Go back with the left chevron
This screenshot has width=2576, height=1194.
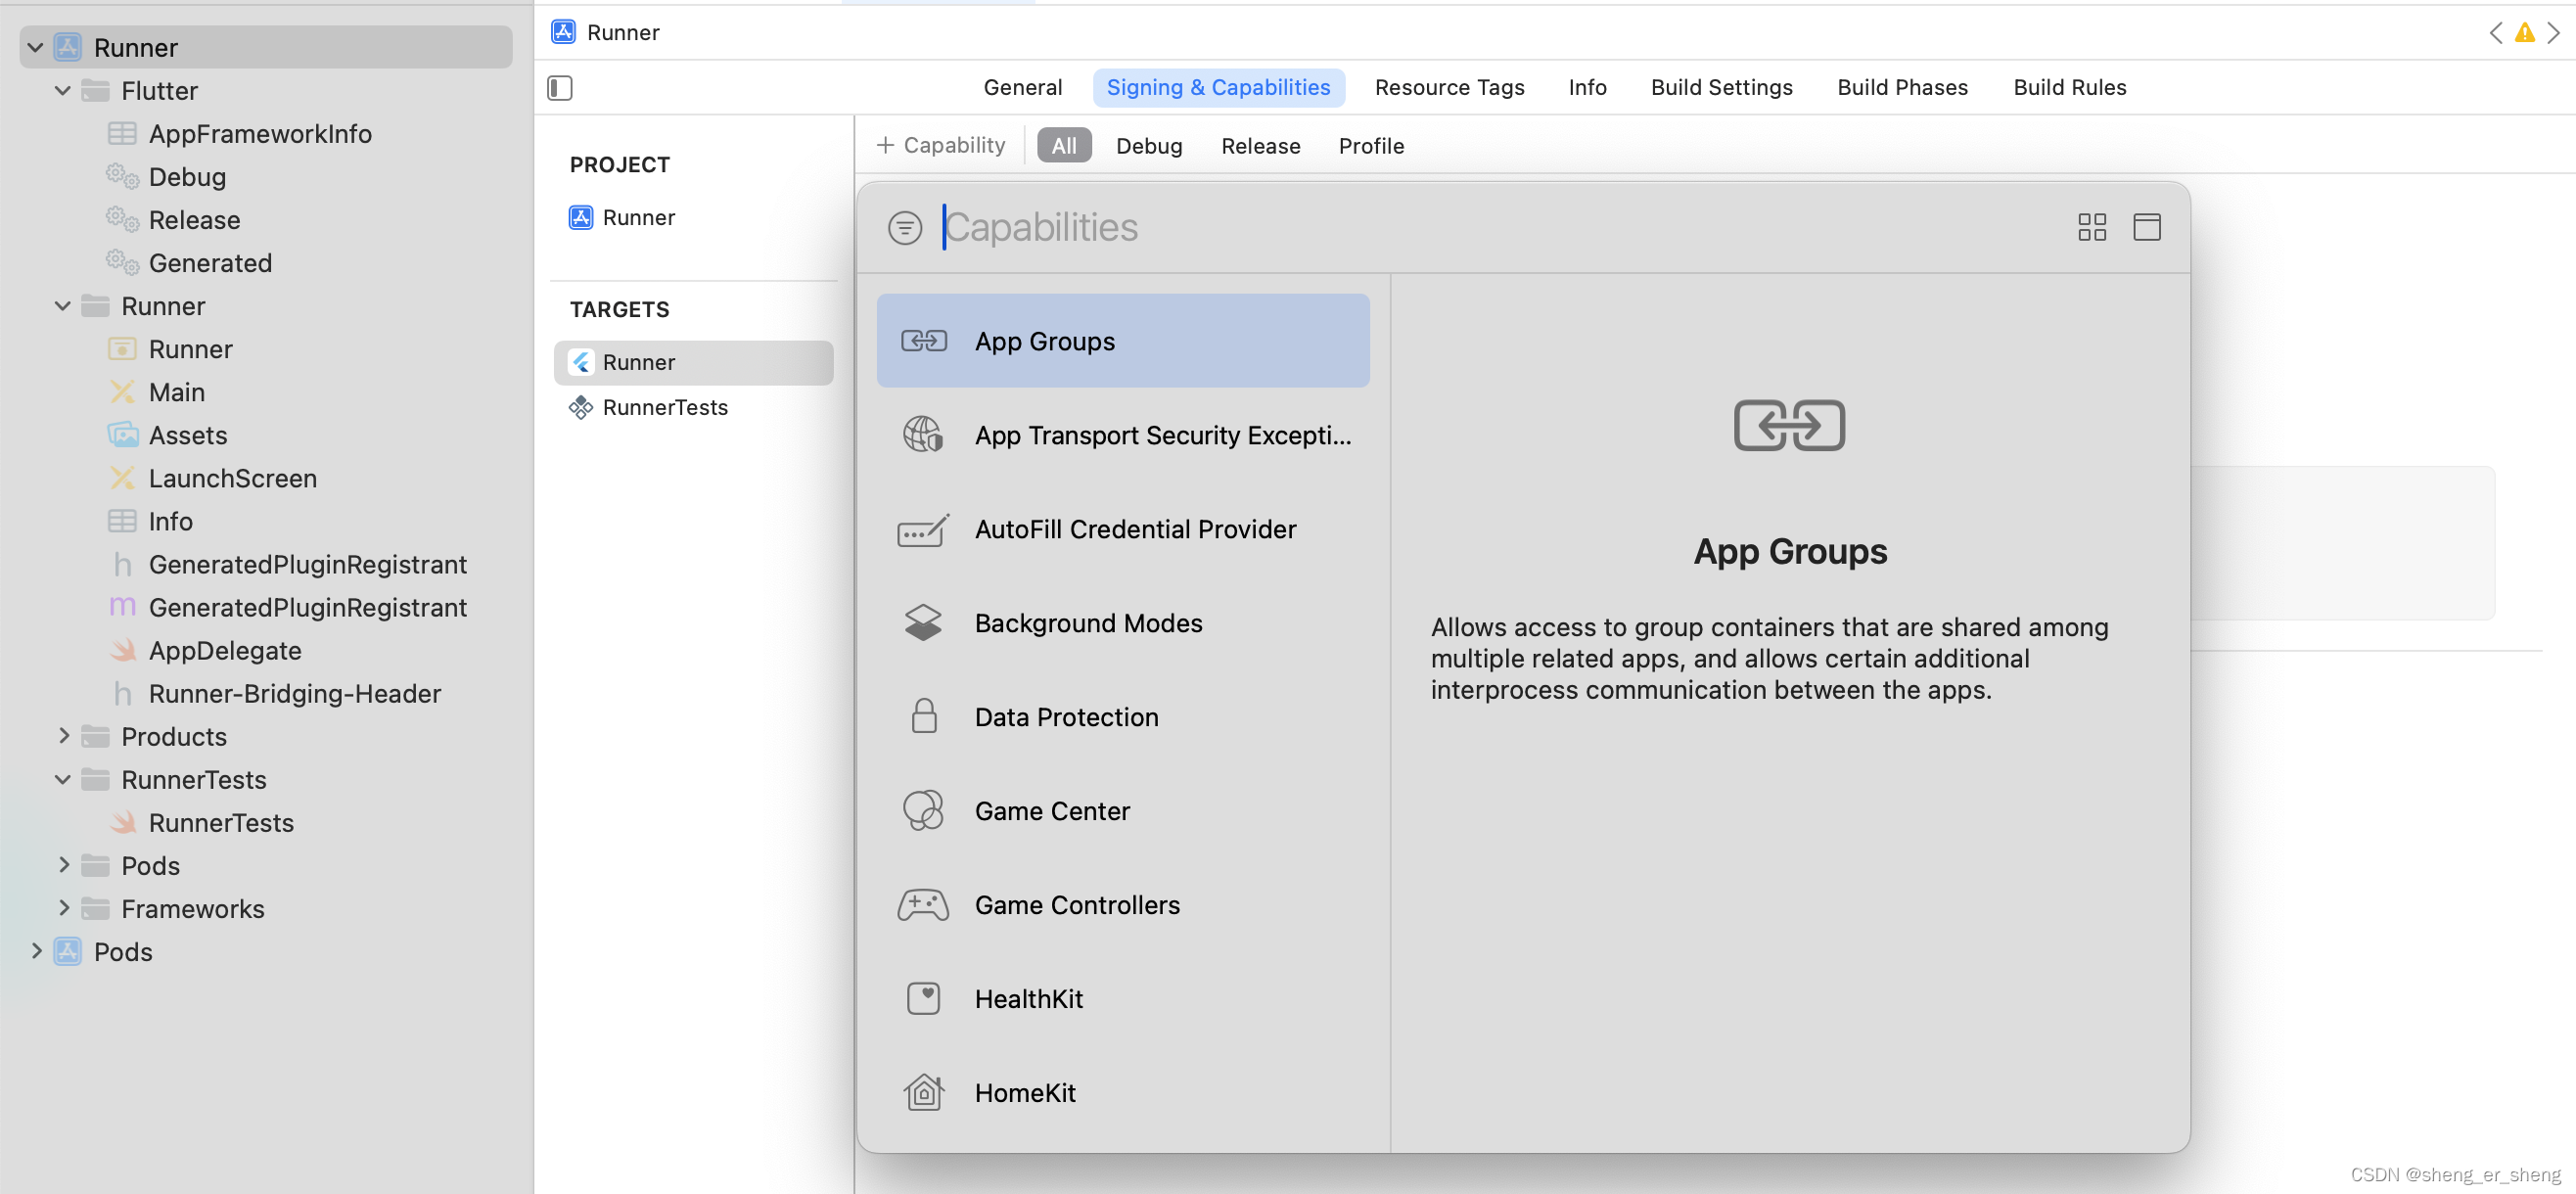pyautogui.click(x=2495, y=33)
